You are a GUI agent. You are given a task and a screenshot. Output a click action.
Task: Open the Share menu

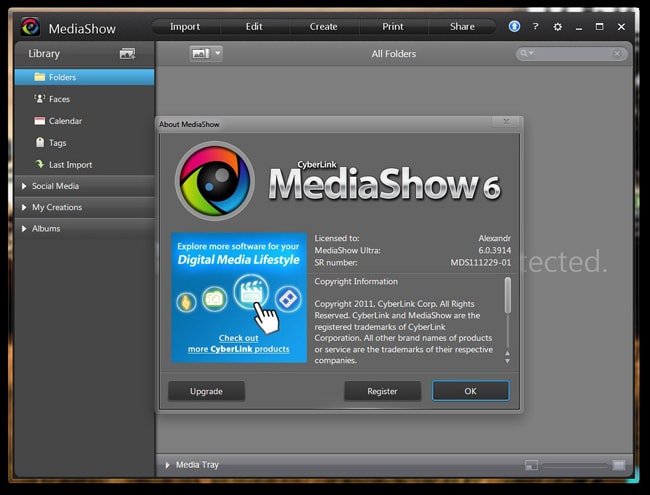pyautogui.click(x=462, y=27)
